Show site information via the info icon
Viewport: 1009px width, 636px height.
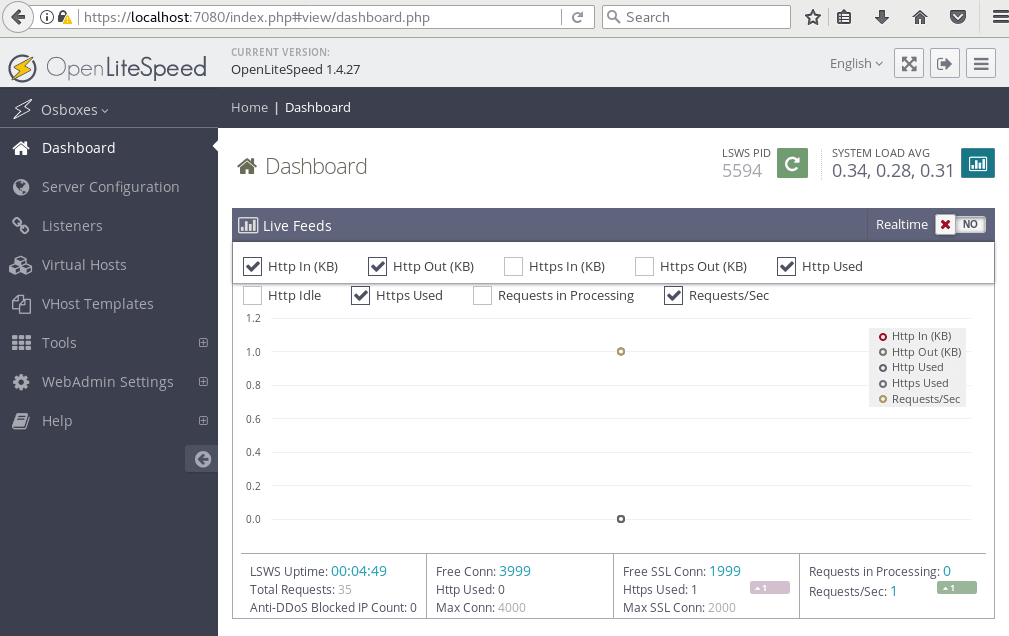coord(46,17)
